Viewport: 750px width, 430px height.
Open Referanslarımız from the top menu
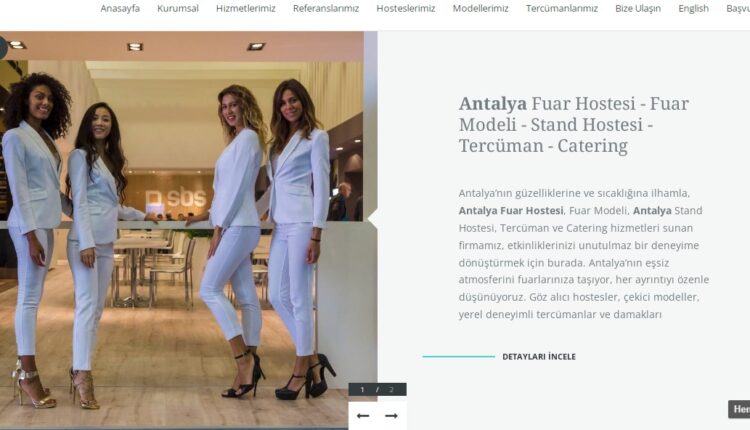(326, 9)
